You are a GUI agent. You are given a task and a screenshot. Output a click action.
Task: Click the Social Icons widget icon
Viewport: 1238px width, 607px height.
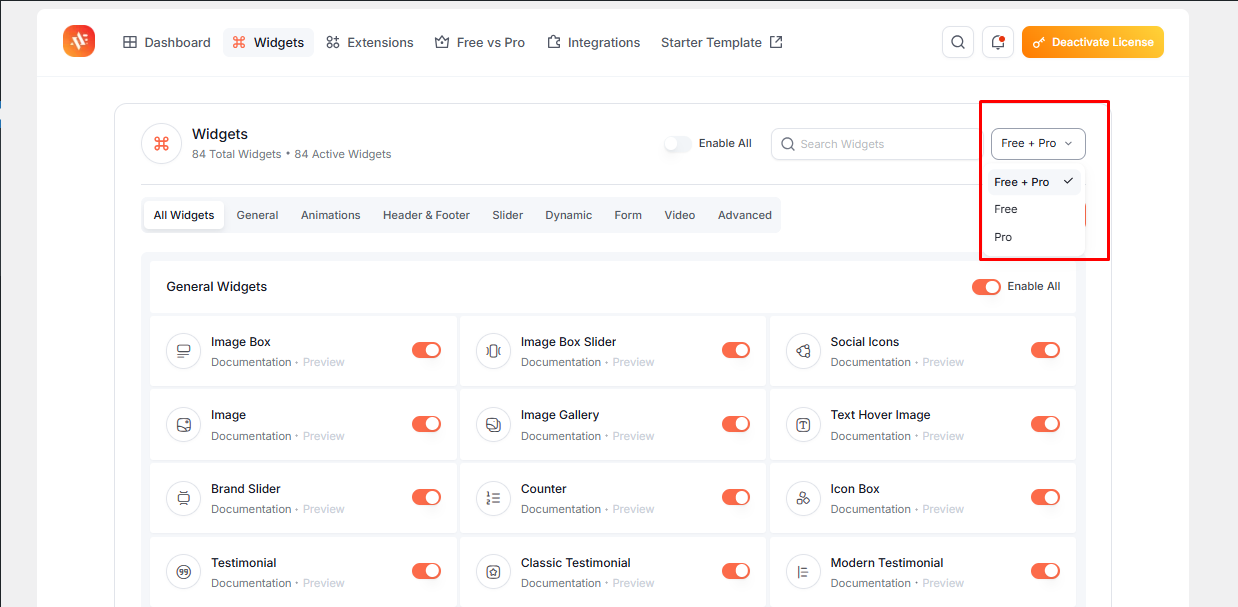pos(803,351)
